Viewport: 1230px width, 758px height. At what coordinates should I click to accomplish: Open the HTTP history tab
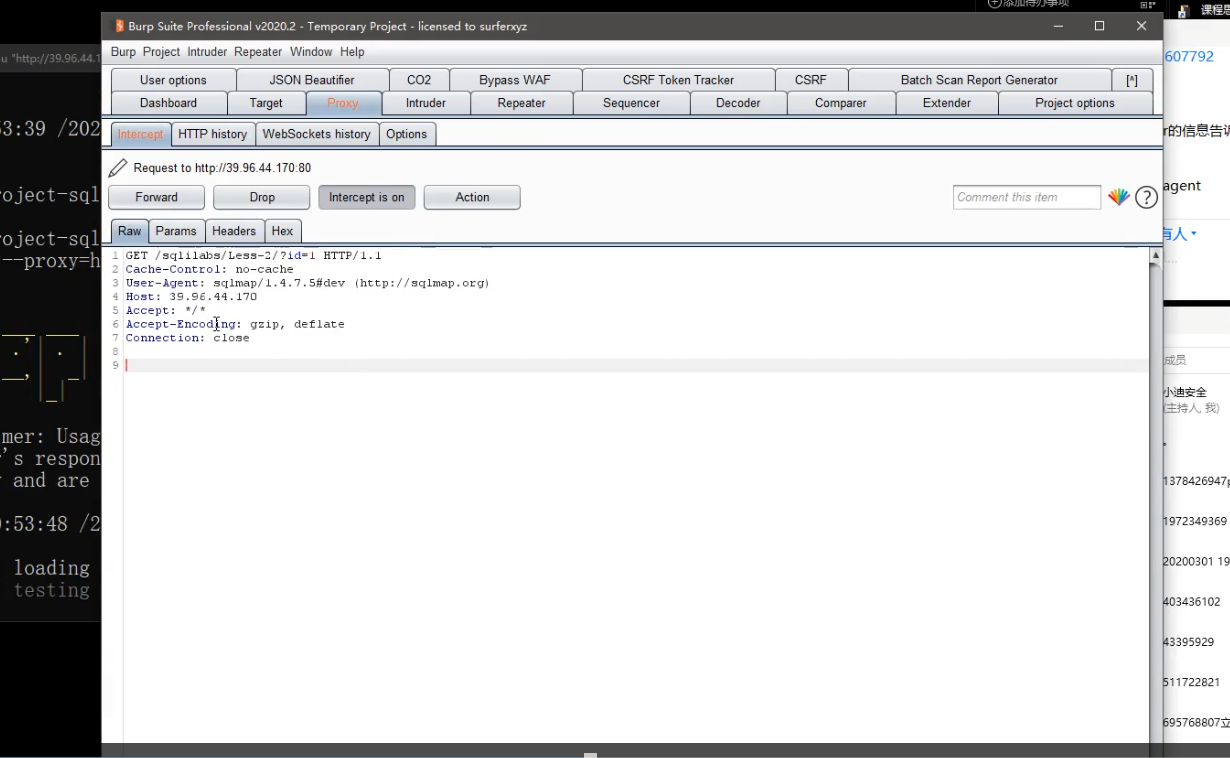[x=213, y=133]
